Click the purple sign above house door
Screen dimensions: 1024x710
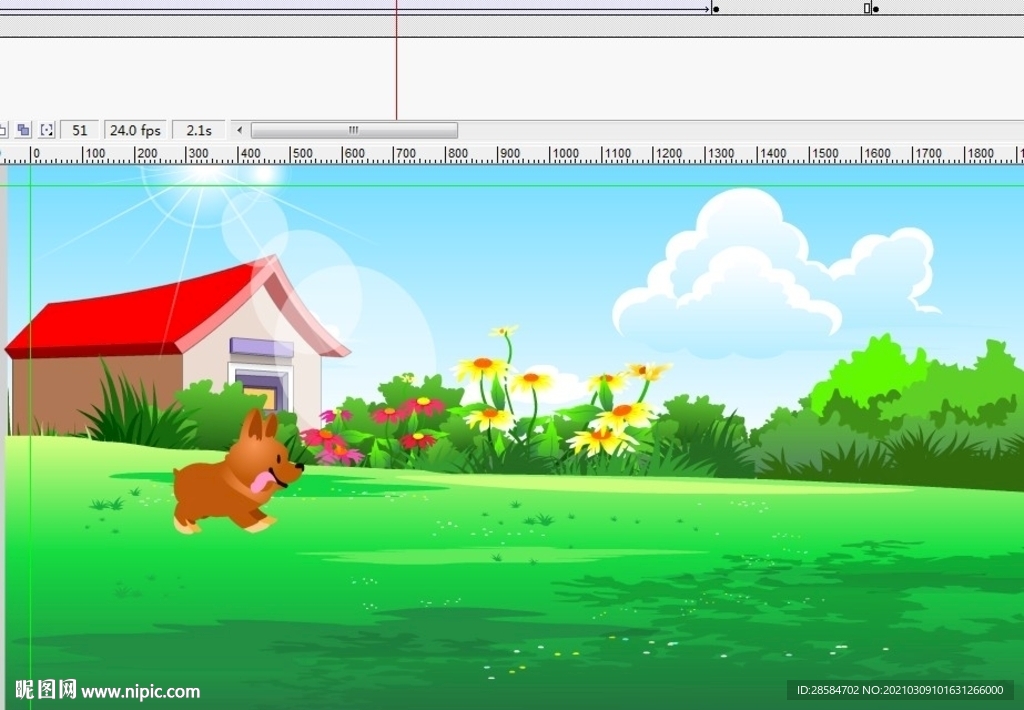(x=261, y=348)
